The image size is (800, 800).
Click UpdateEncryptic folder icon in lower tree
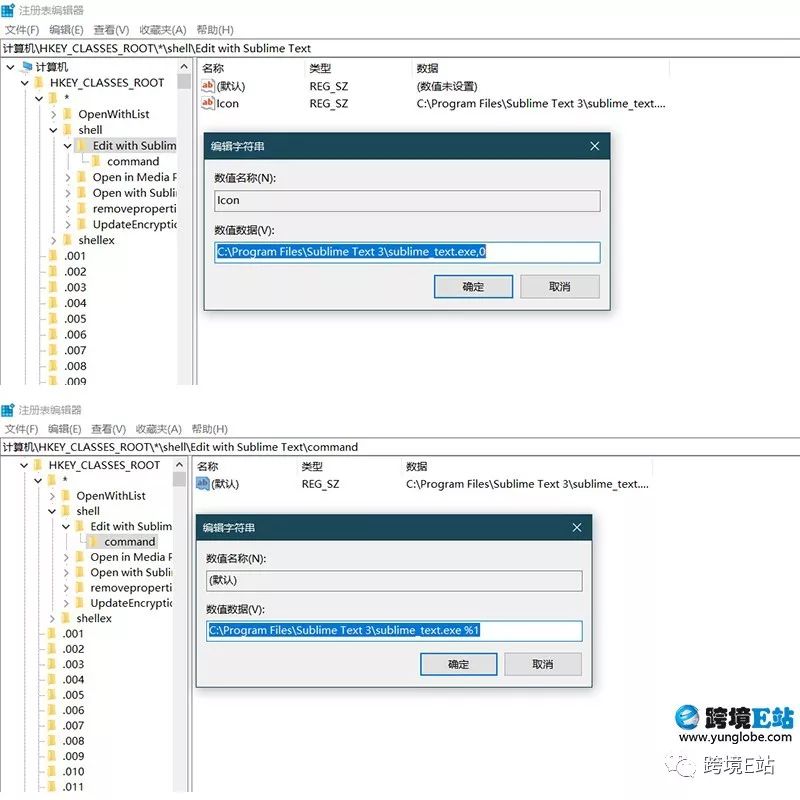(80, 603)
